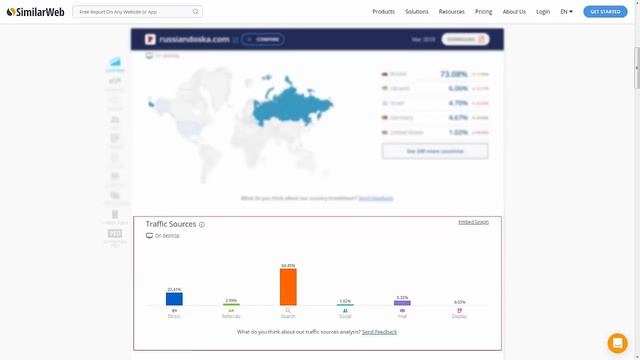Click the SimilarWeb logo
This screenshot has height=360, width=640.
(36, 12)
